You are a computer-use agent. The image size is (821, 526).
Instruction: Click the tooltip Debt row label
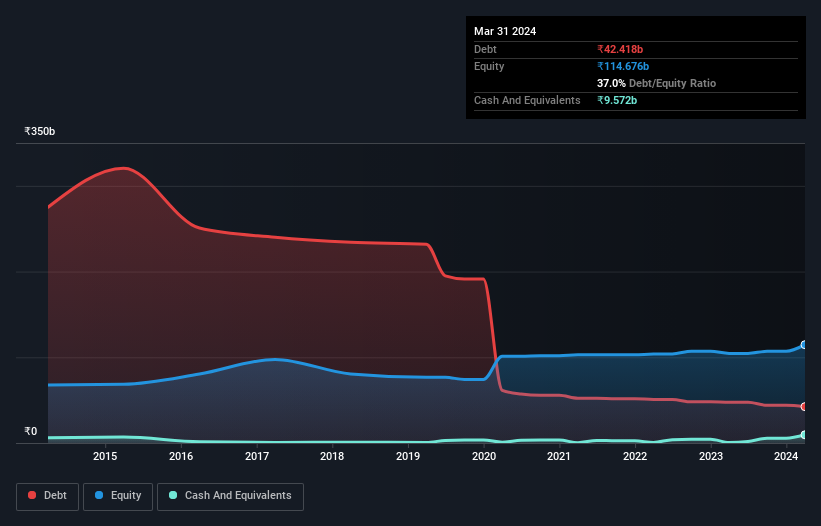click(x=485, y=49)
